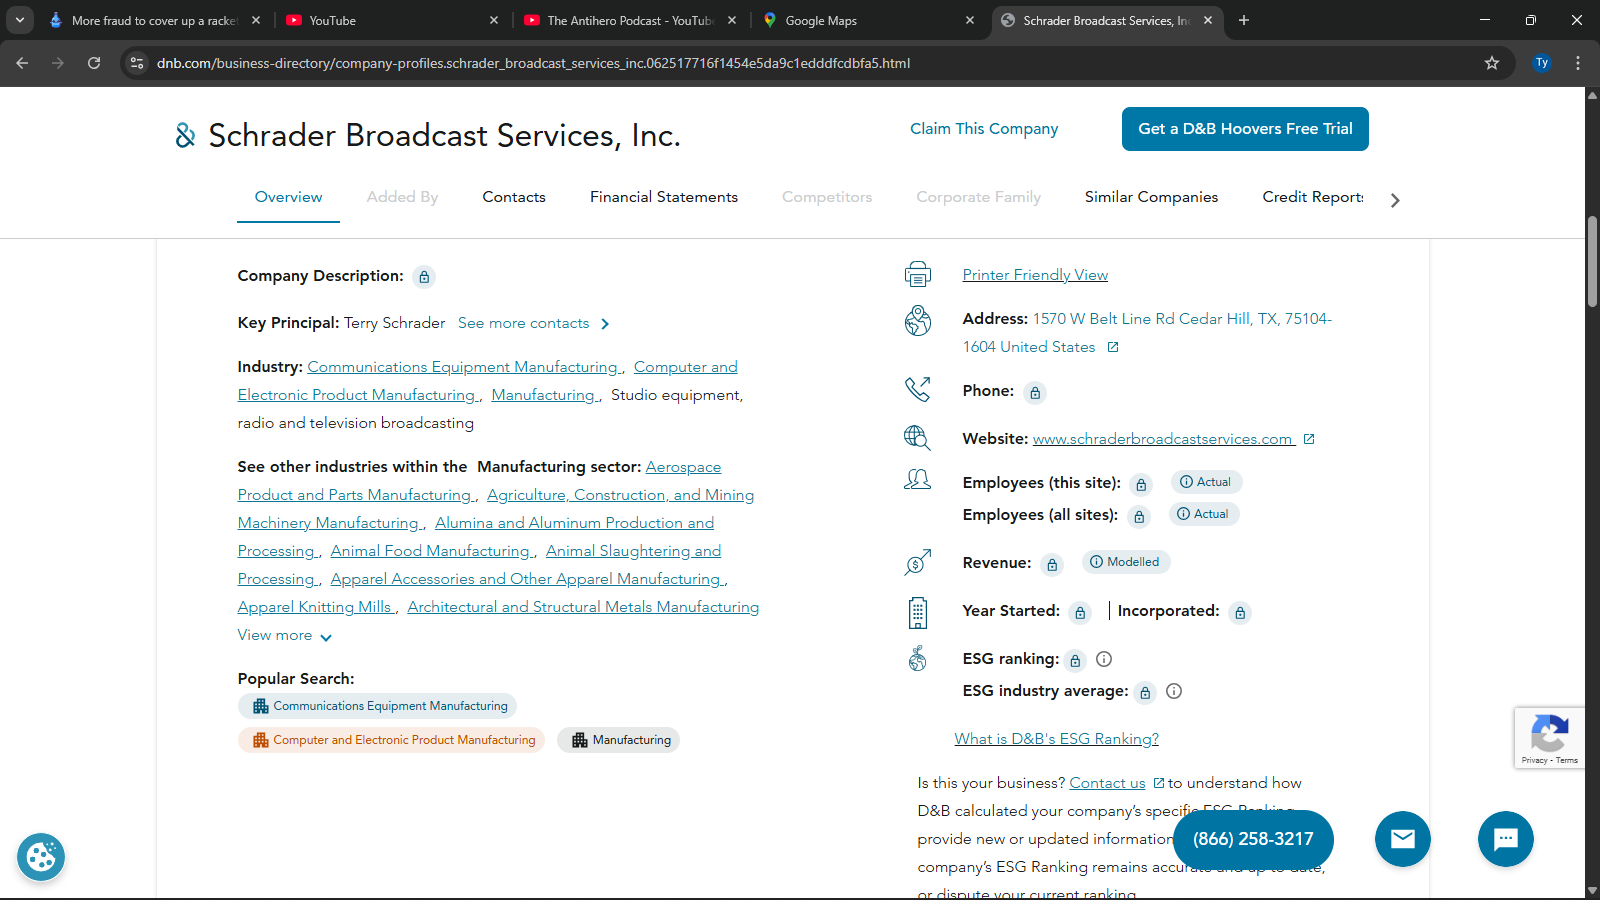Click the Claim This Company link
Viewport: 1600px width, 900px height.
(x=984, y=129)
